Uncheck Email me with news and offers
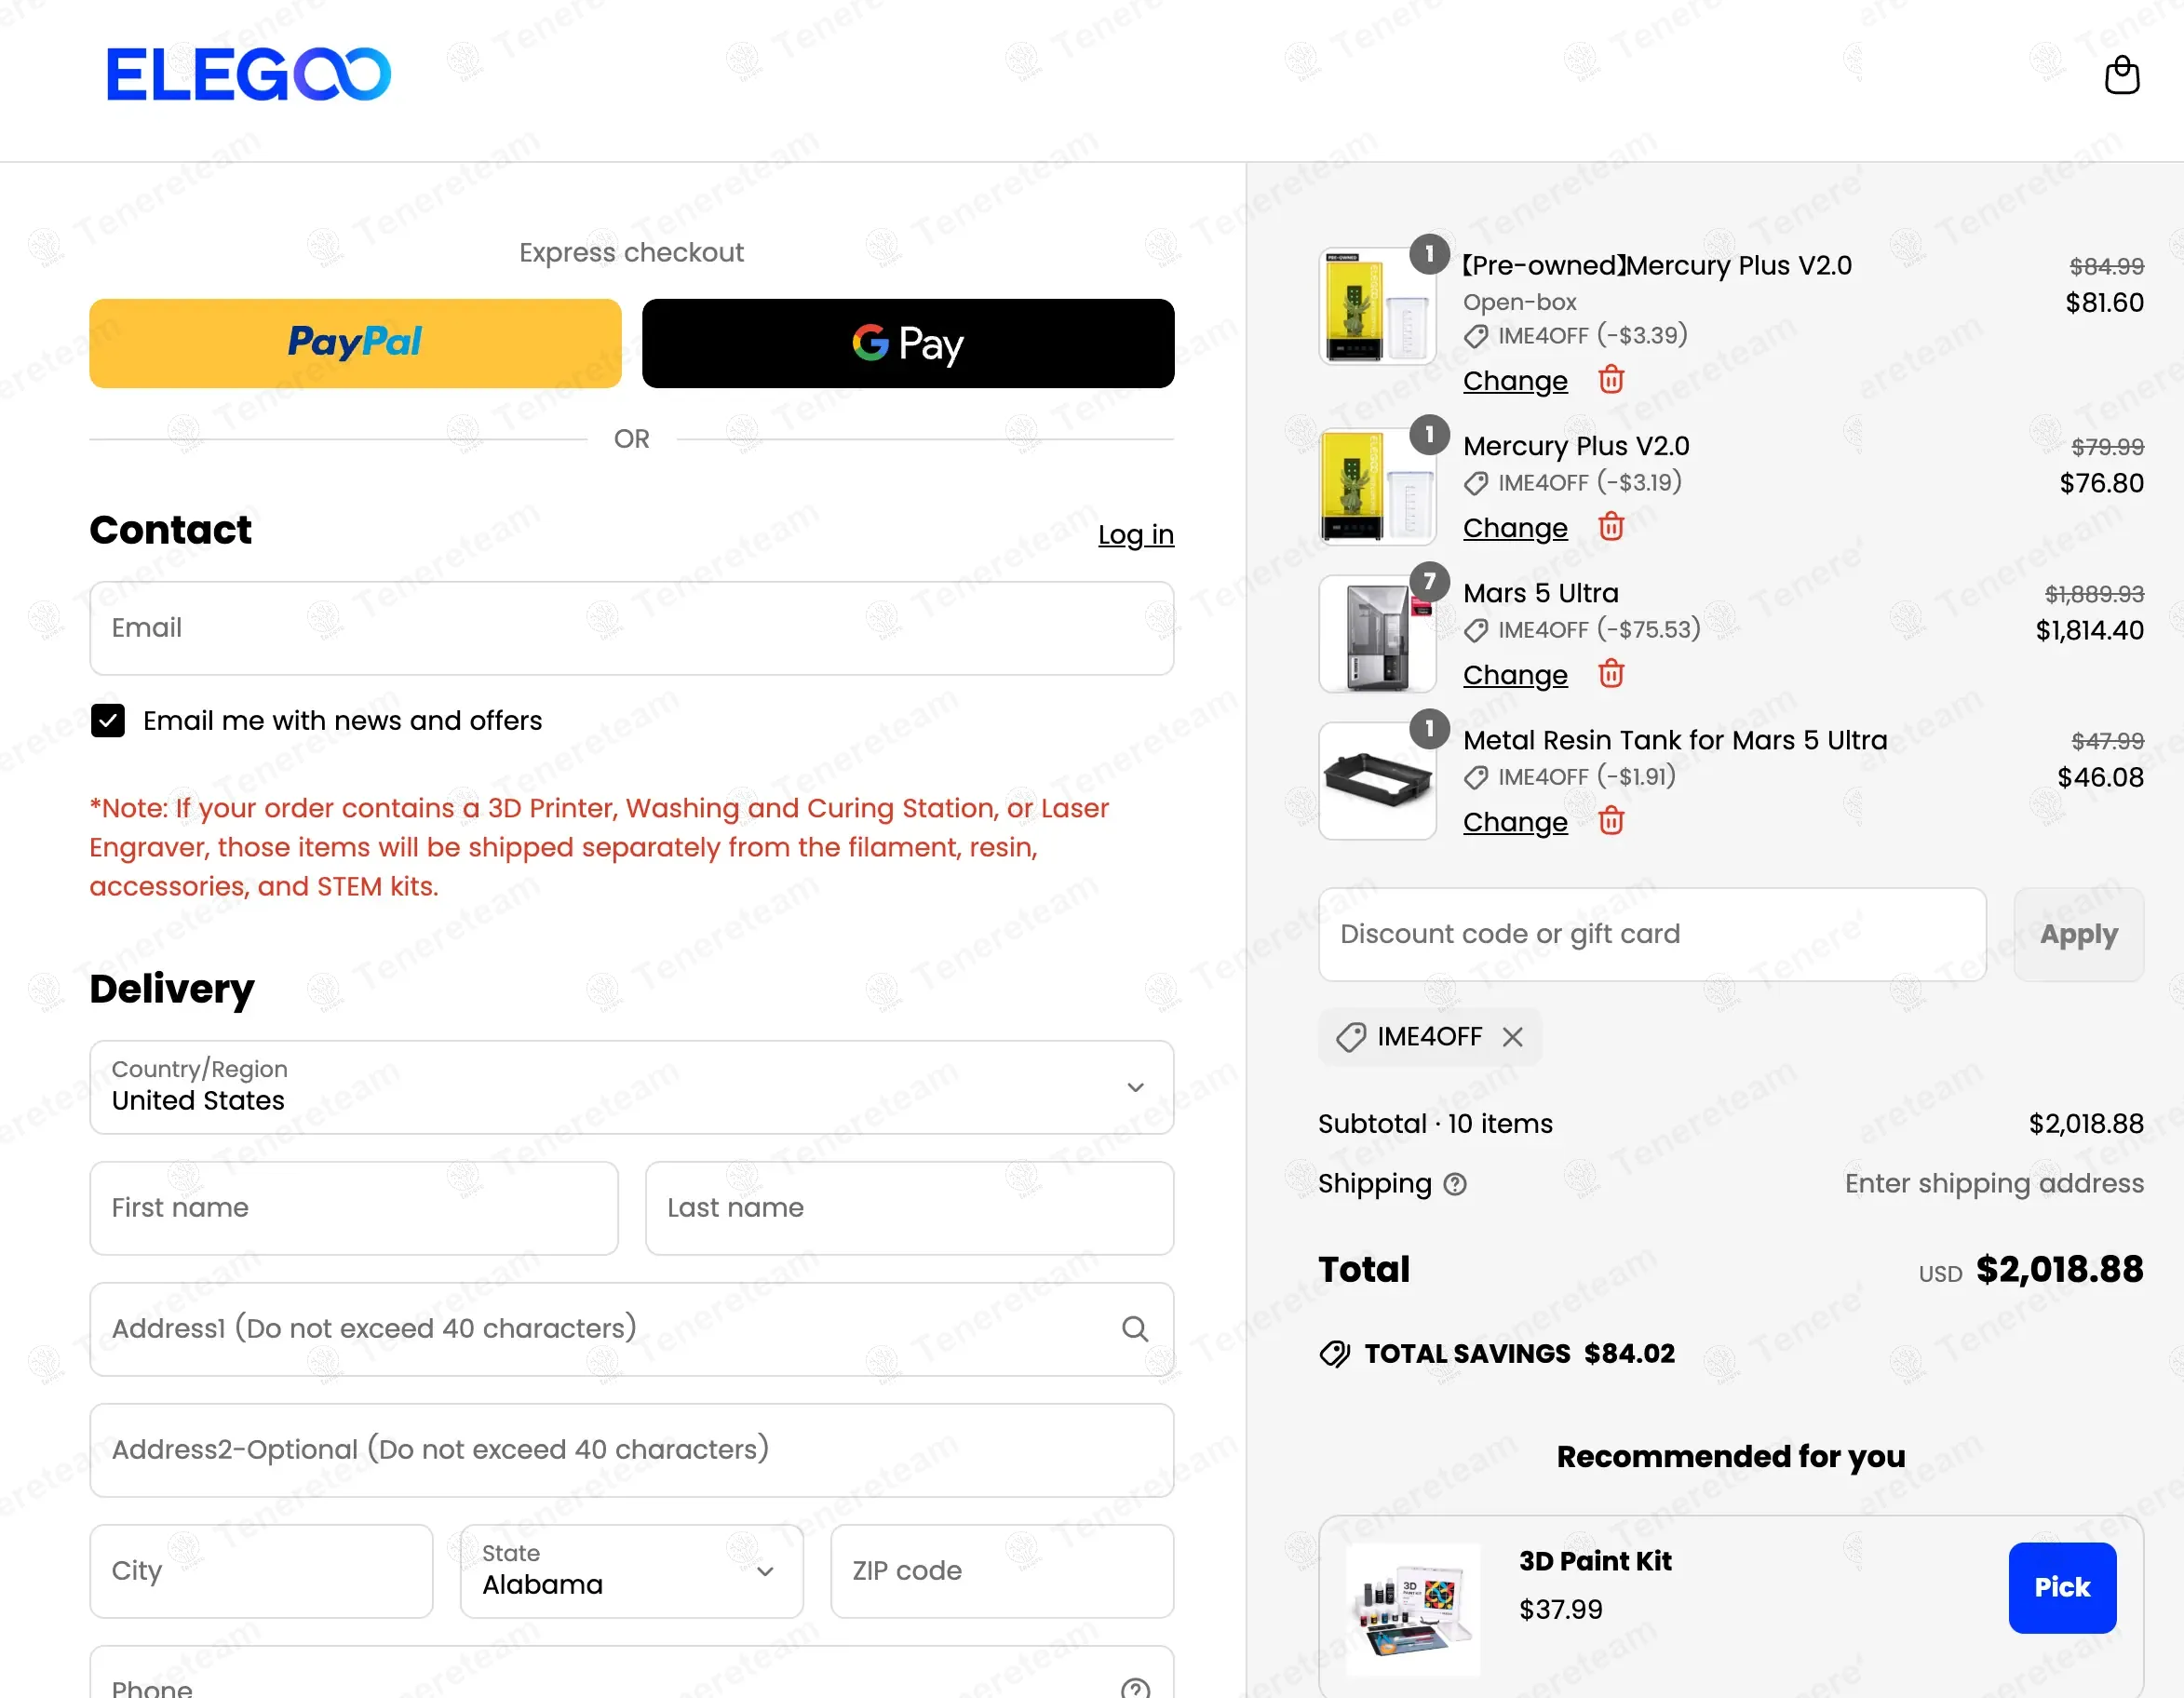Image resolution: width=2184 pixels, height=1698 pixels. pyautogui.click(x=108, y=720)
